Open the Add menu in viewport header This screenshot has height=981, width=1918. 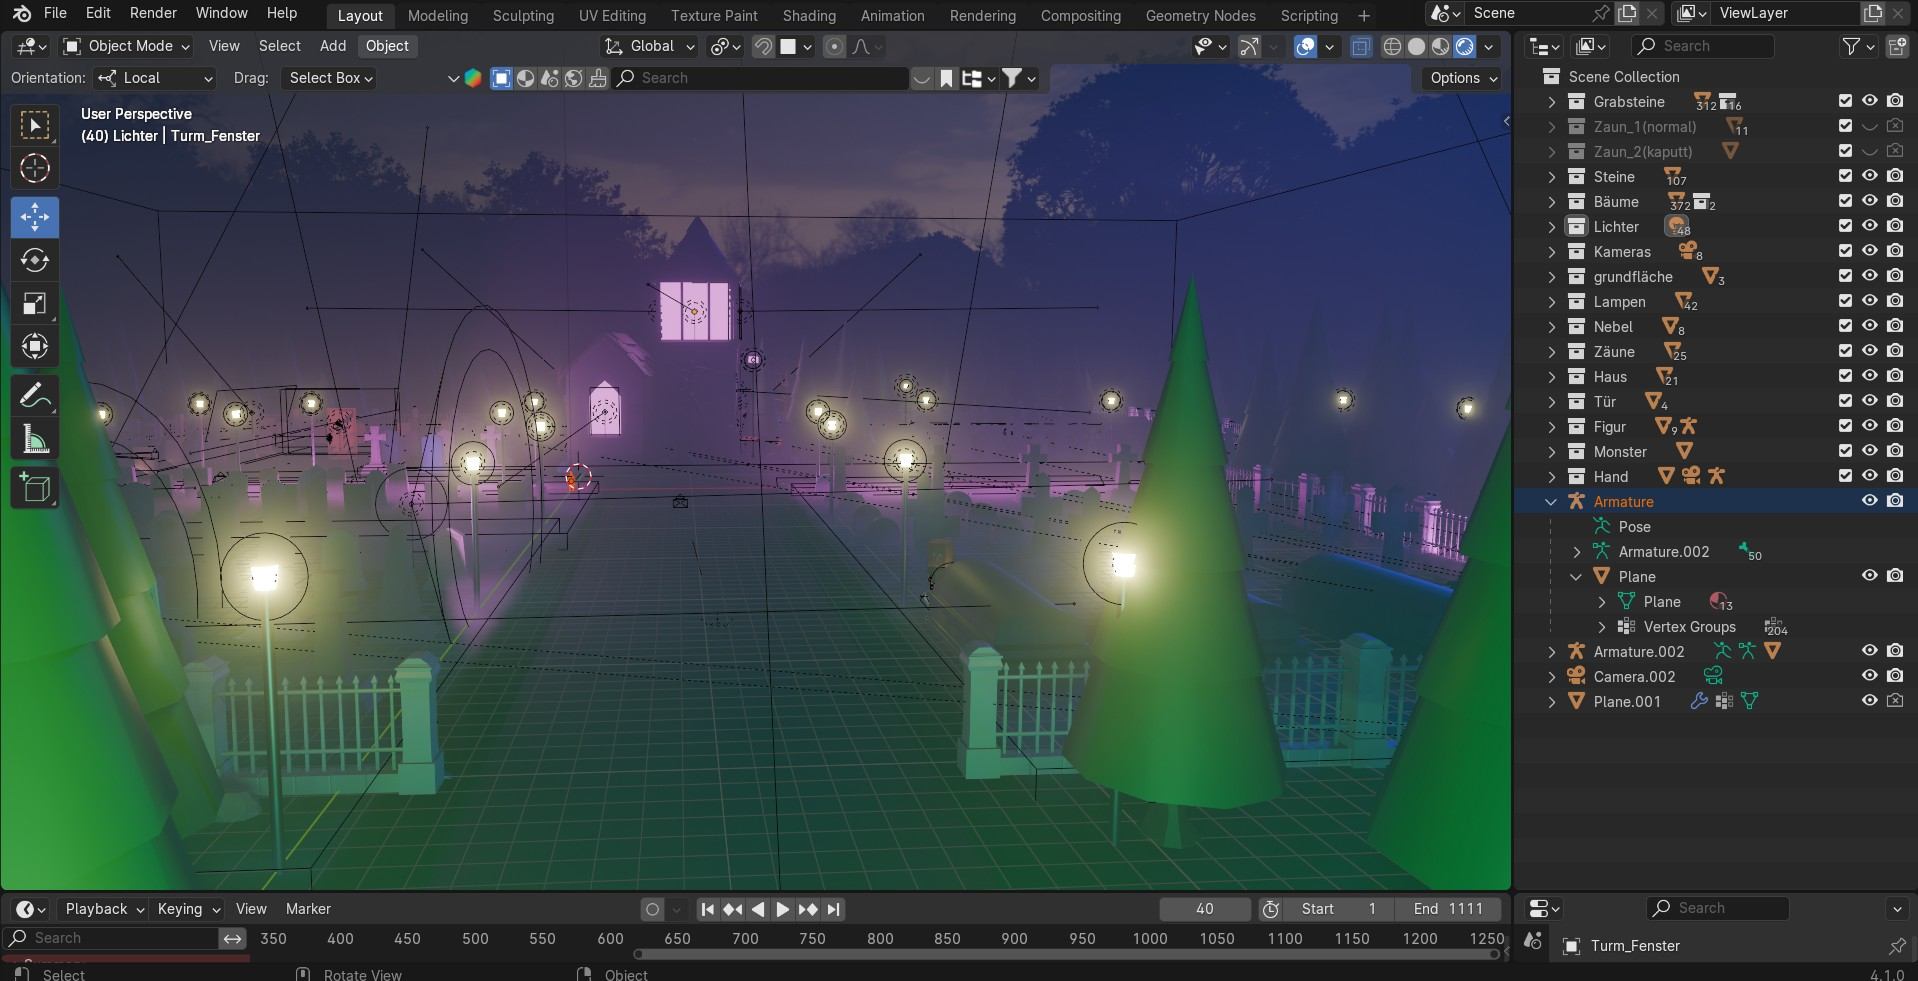pos(333,46)
